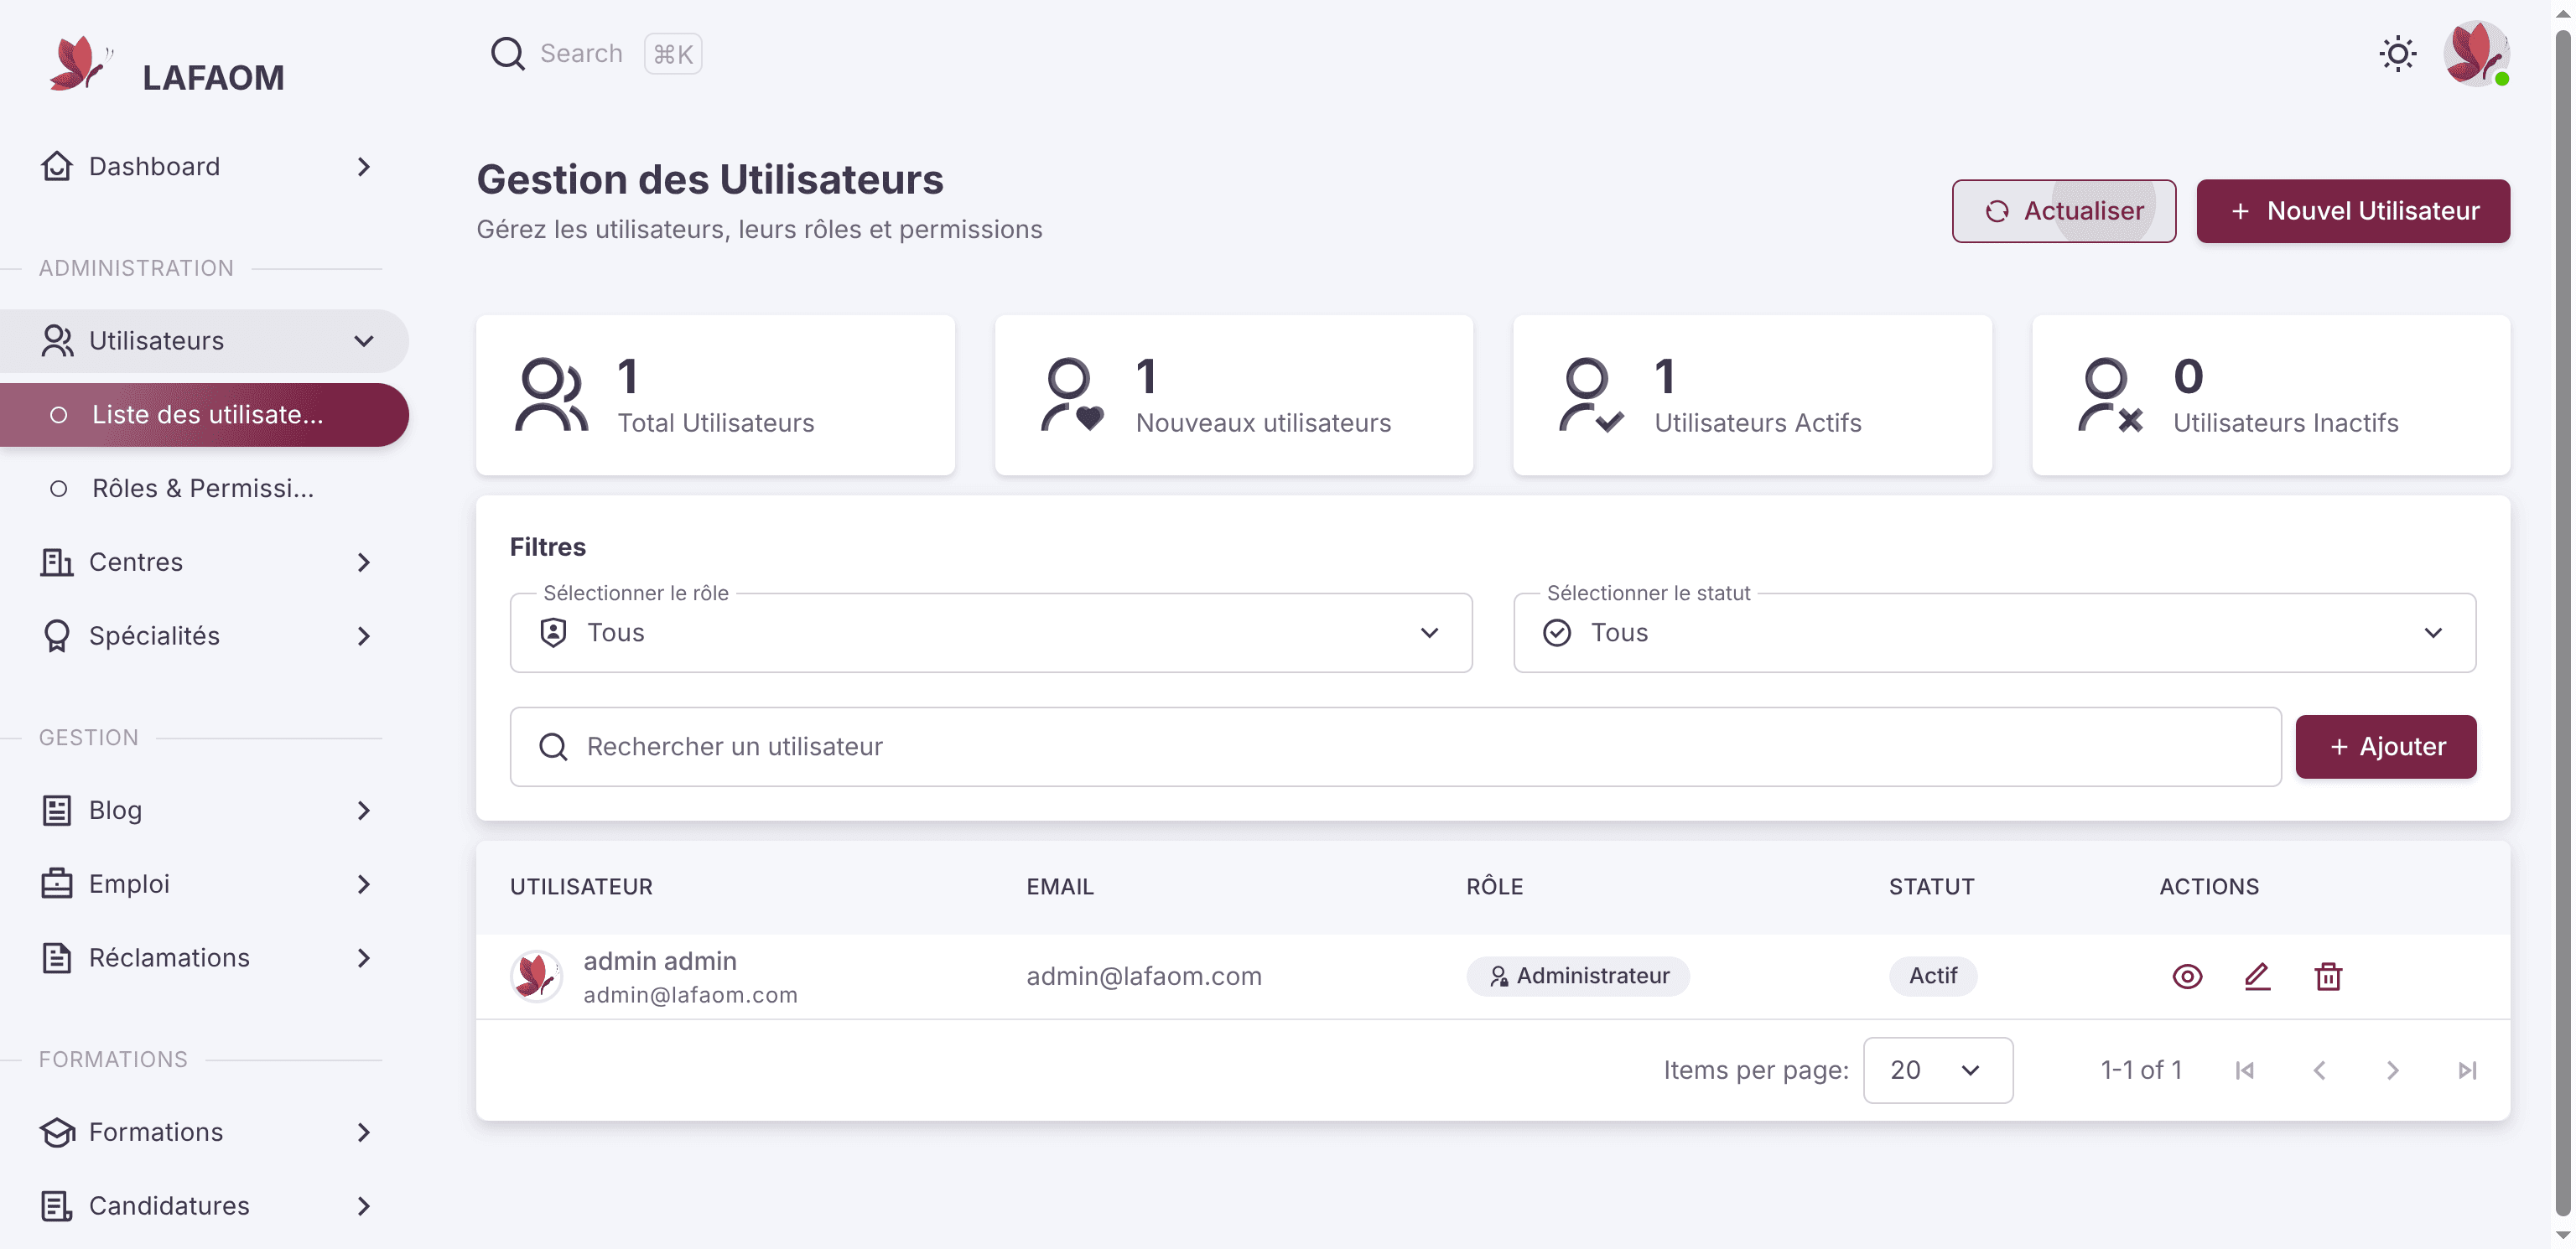2576x1249 pixels.
Task: Click admin admin avatar thumbnail in table
Action: click(536, 976)
